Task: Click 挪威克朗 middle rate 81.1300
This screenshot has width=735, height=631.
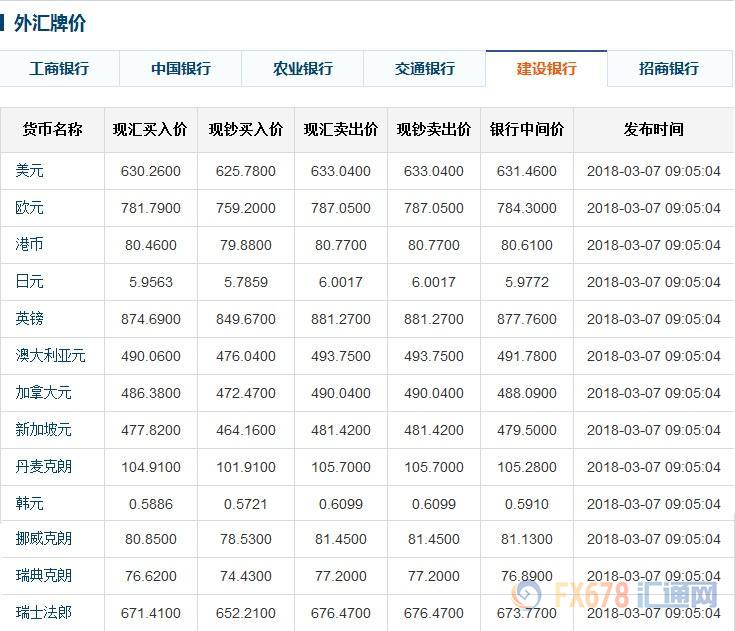Action: [x=527, y=539]
